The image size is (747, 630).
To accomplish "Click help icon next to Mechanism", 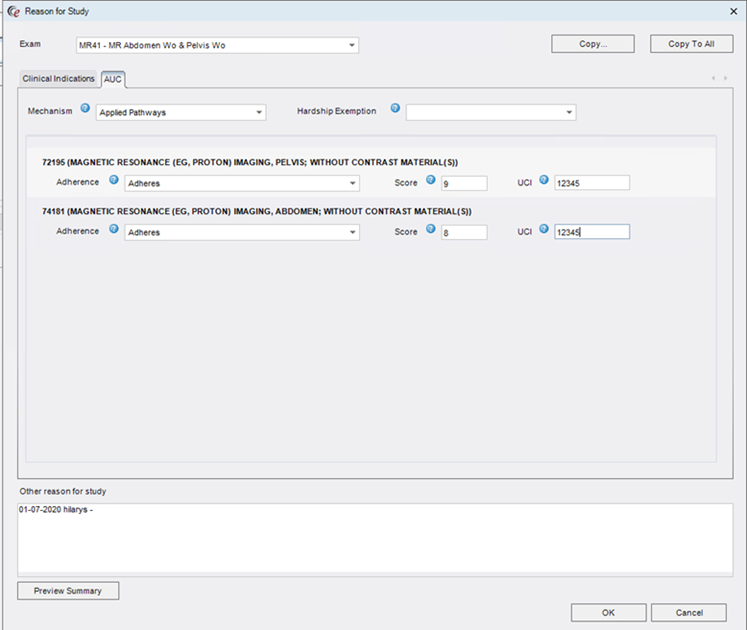I will (x=85, y=111).
